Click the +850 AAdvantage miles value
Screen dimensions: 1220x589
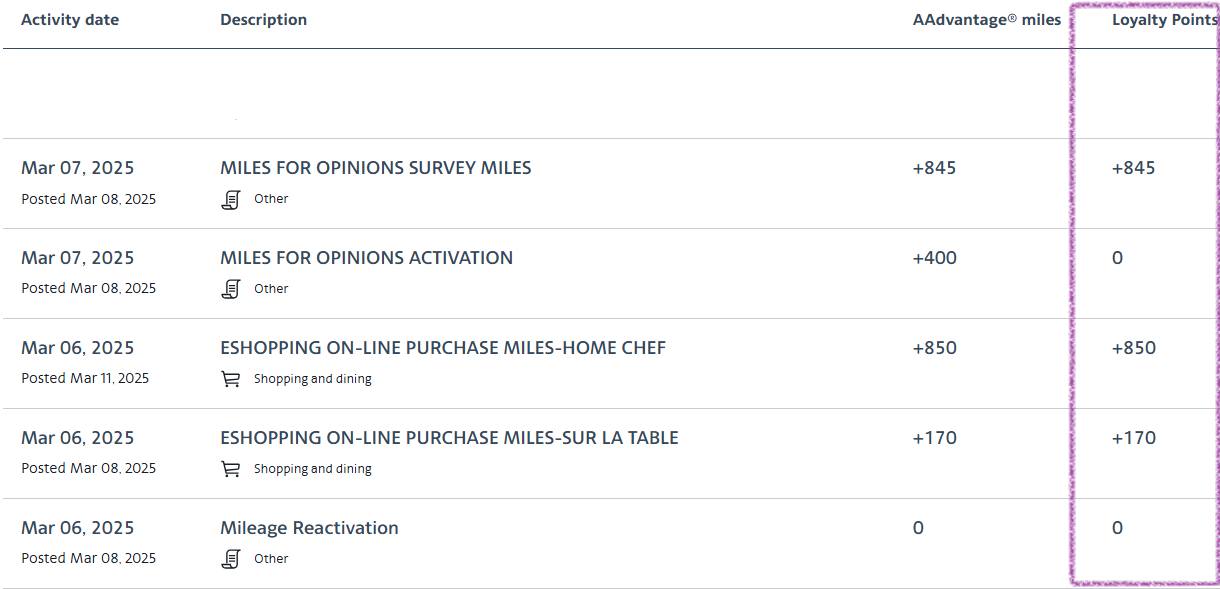pyautogui.click(x=934, y=348)
